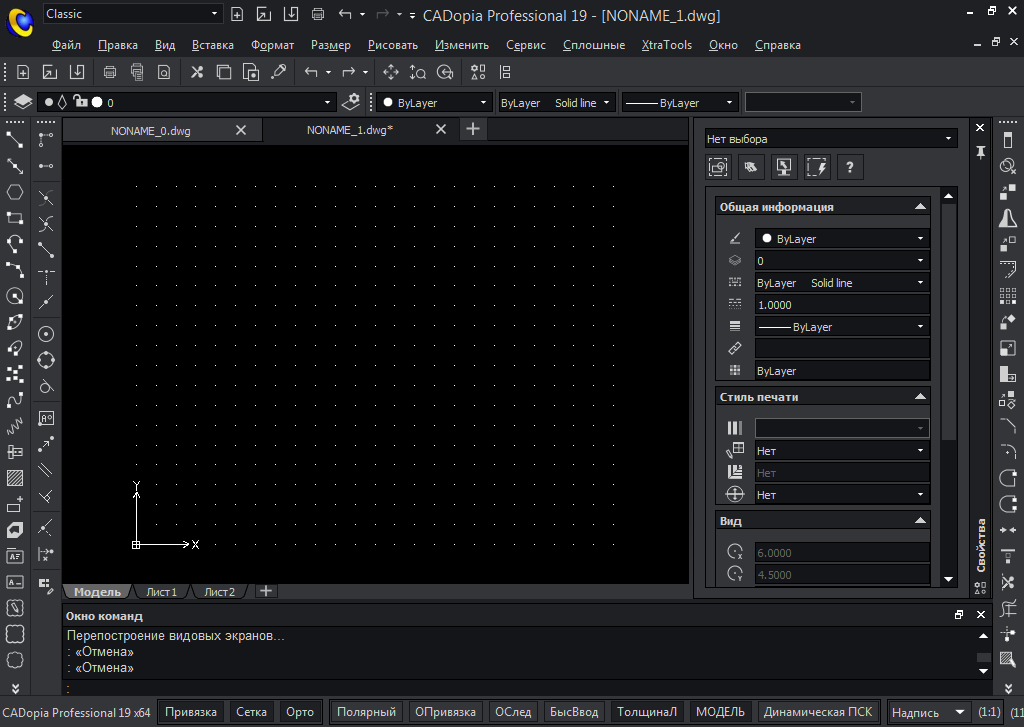
Task: Open color ByLayer swatch in properties panel
Action: [x=842, y=238]
